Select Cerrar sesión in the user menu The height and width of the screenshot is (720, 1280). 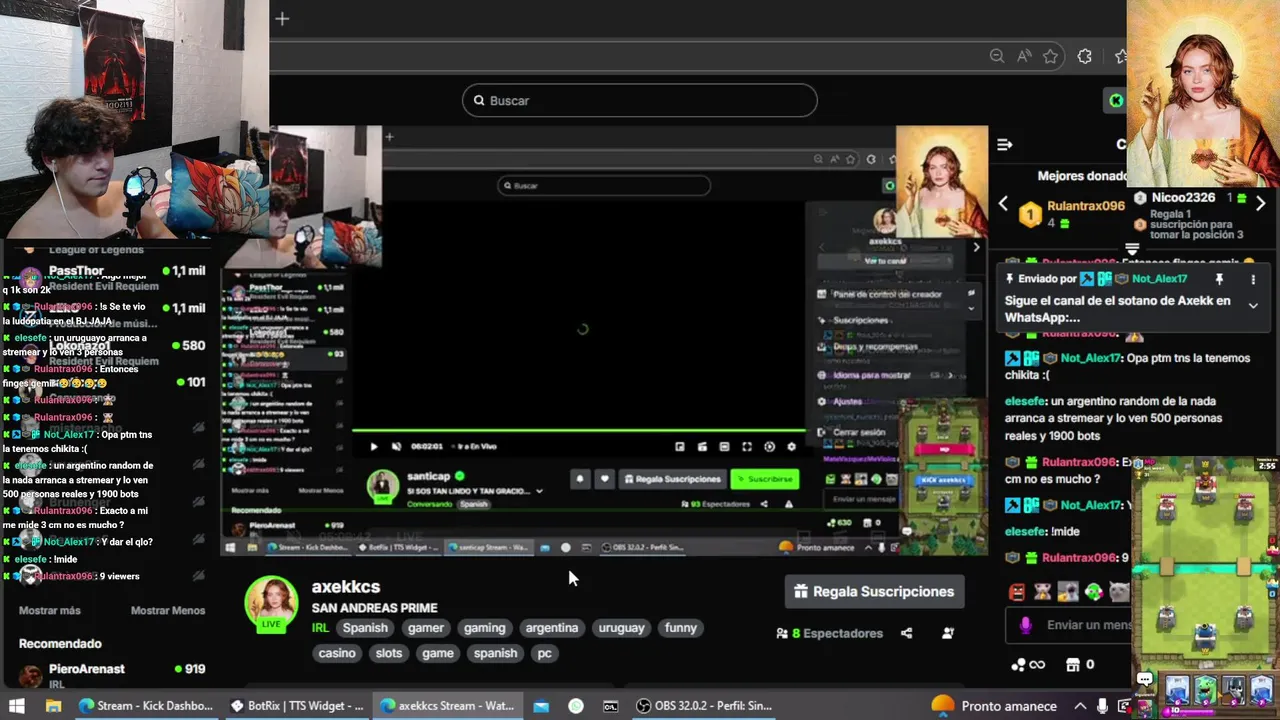(x=859, y=432)
